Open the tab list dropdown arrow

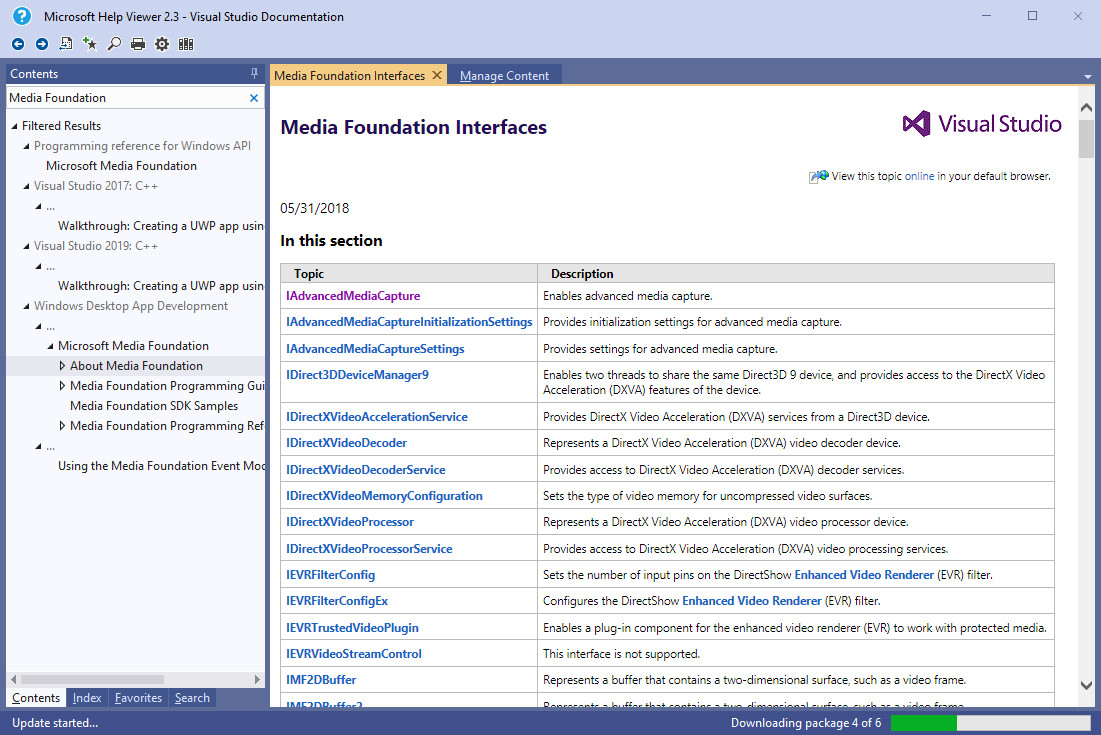[1088, 76]
